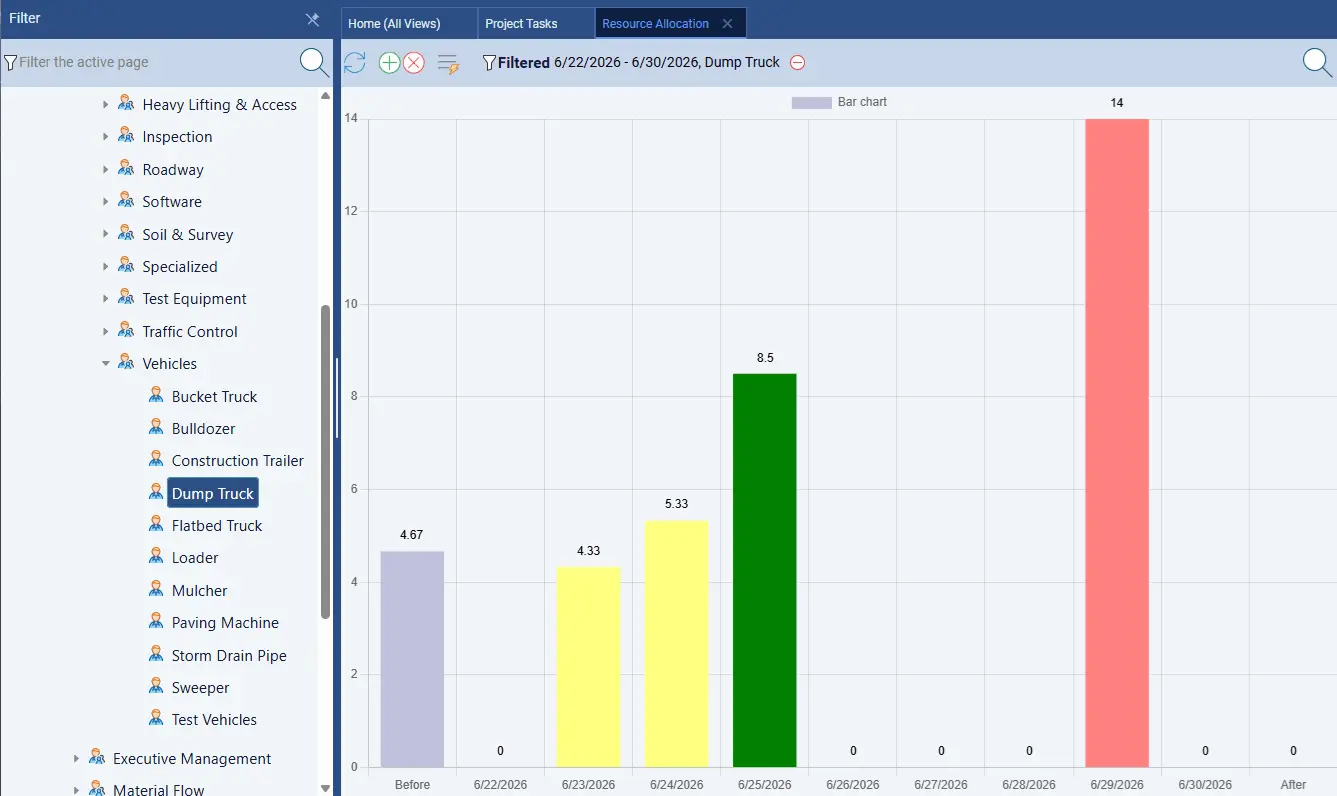The height and width of the screenshot is (796, 1337).
Task: Click the Inspection group icon
Action: click(x=126, y=136)
